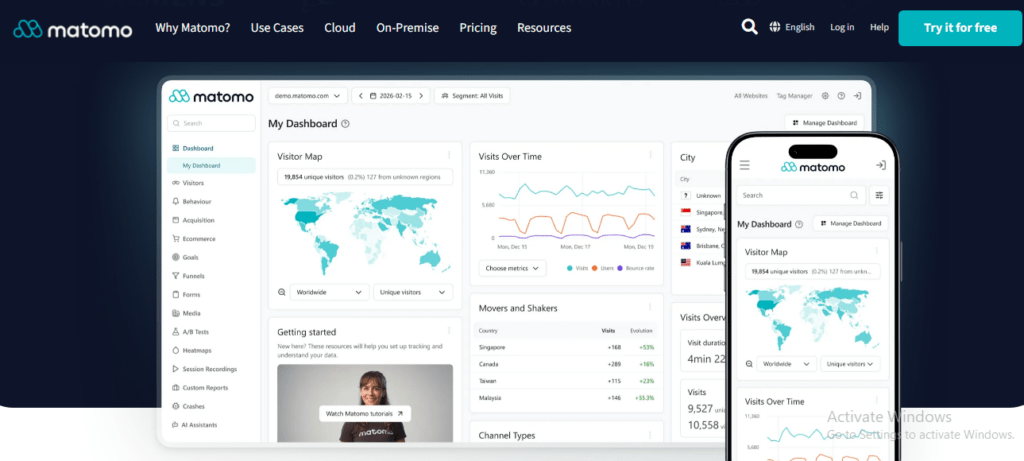Viewport: 1024px width, 461px height.
Task: Click the globe icon beside English
Action: (775, 27)
